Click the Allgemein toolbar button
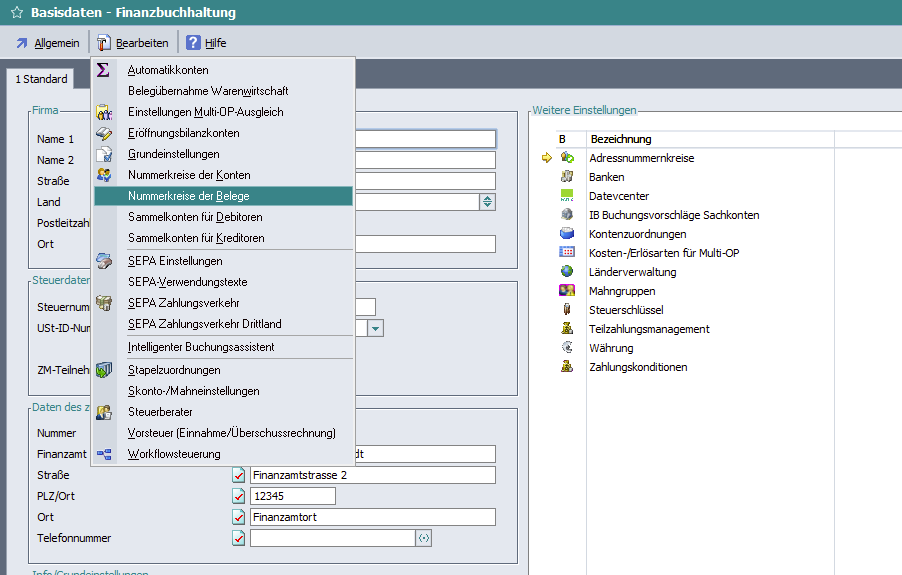The height and width of the screenshot is (575, 902). (x=47, y=43)
